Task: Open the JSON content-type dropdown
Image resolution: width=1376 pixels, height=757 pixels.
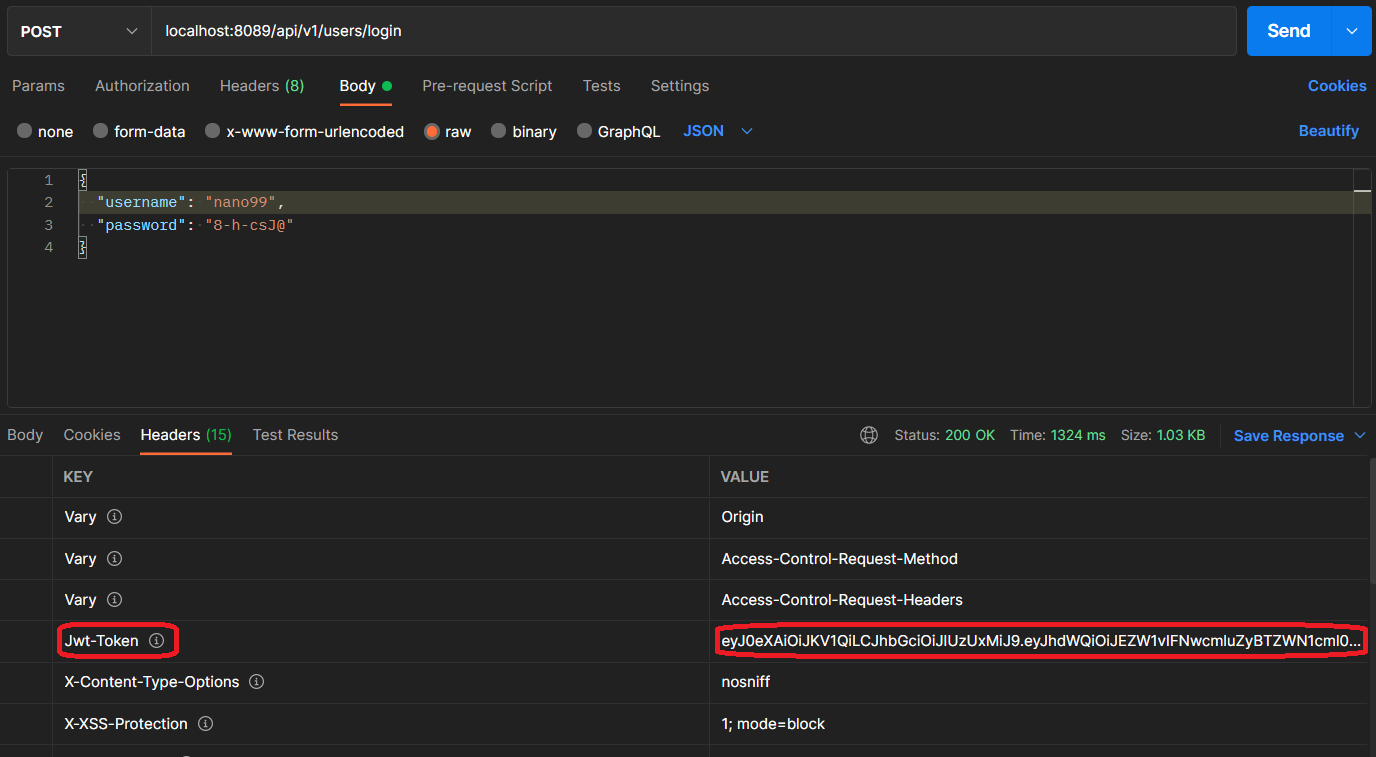Action: click(716, 131)
